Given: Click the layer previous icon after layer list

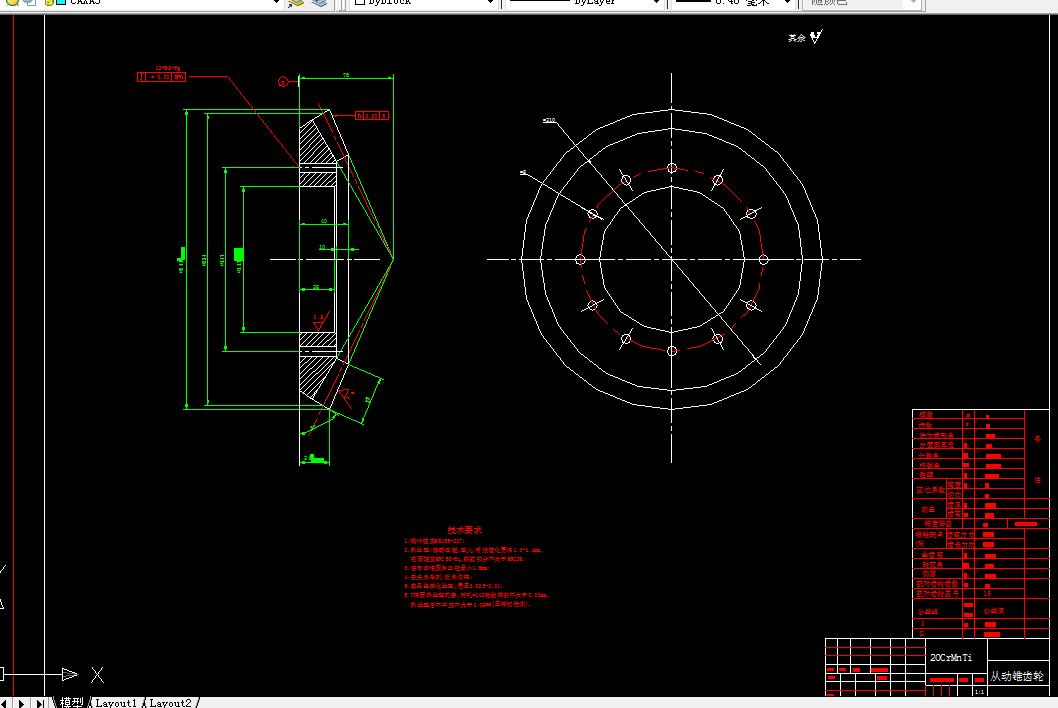Looking at the screenshot, I should point(296,3).
